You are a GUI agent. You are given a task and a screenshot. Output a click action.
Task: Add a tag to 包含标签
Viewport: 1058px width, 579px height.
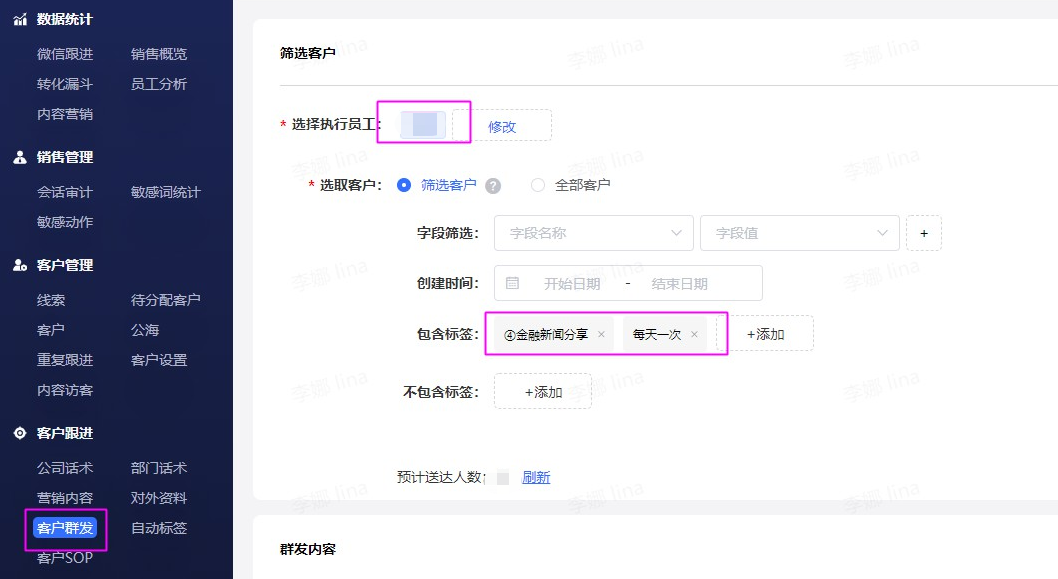point(765,334)
